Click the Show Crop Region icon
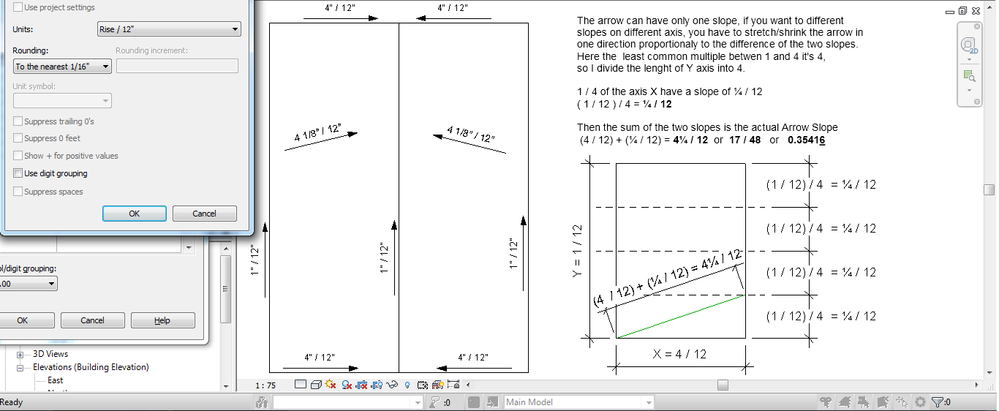The width and height of the screenshot is (999, 411). click(377, 384)
